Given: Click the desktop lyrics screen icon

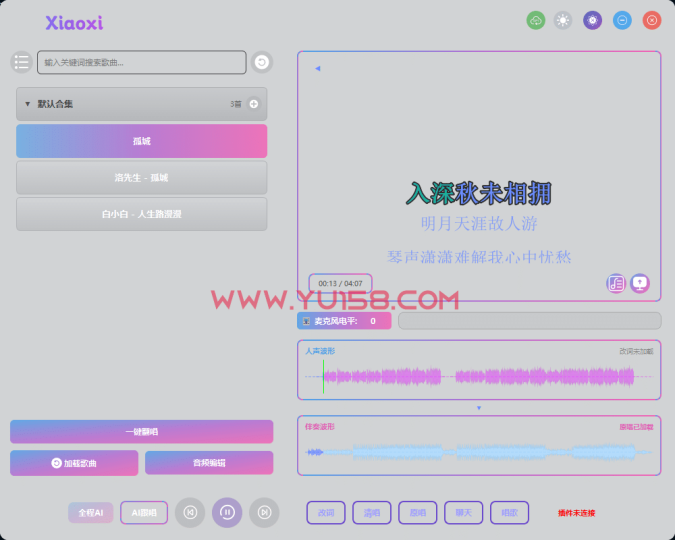Looking at the screenshot, I should coord(640,283).
